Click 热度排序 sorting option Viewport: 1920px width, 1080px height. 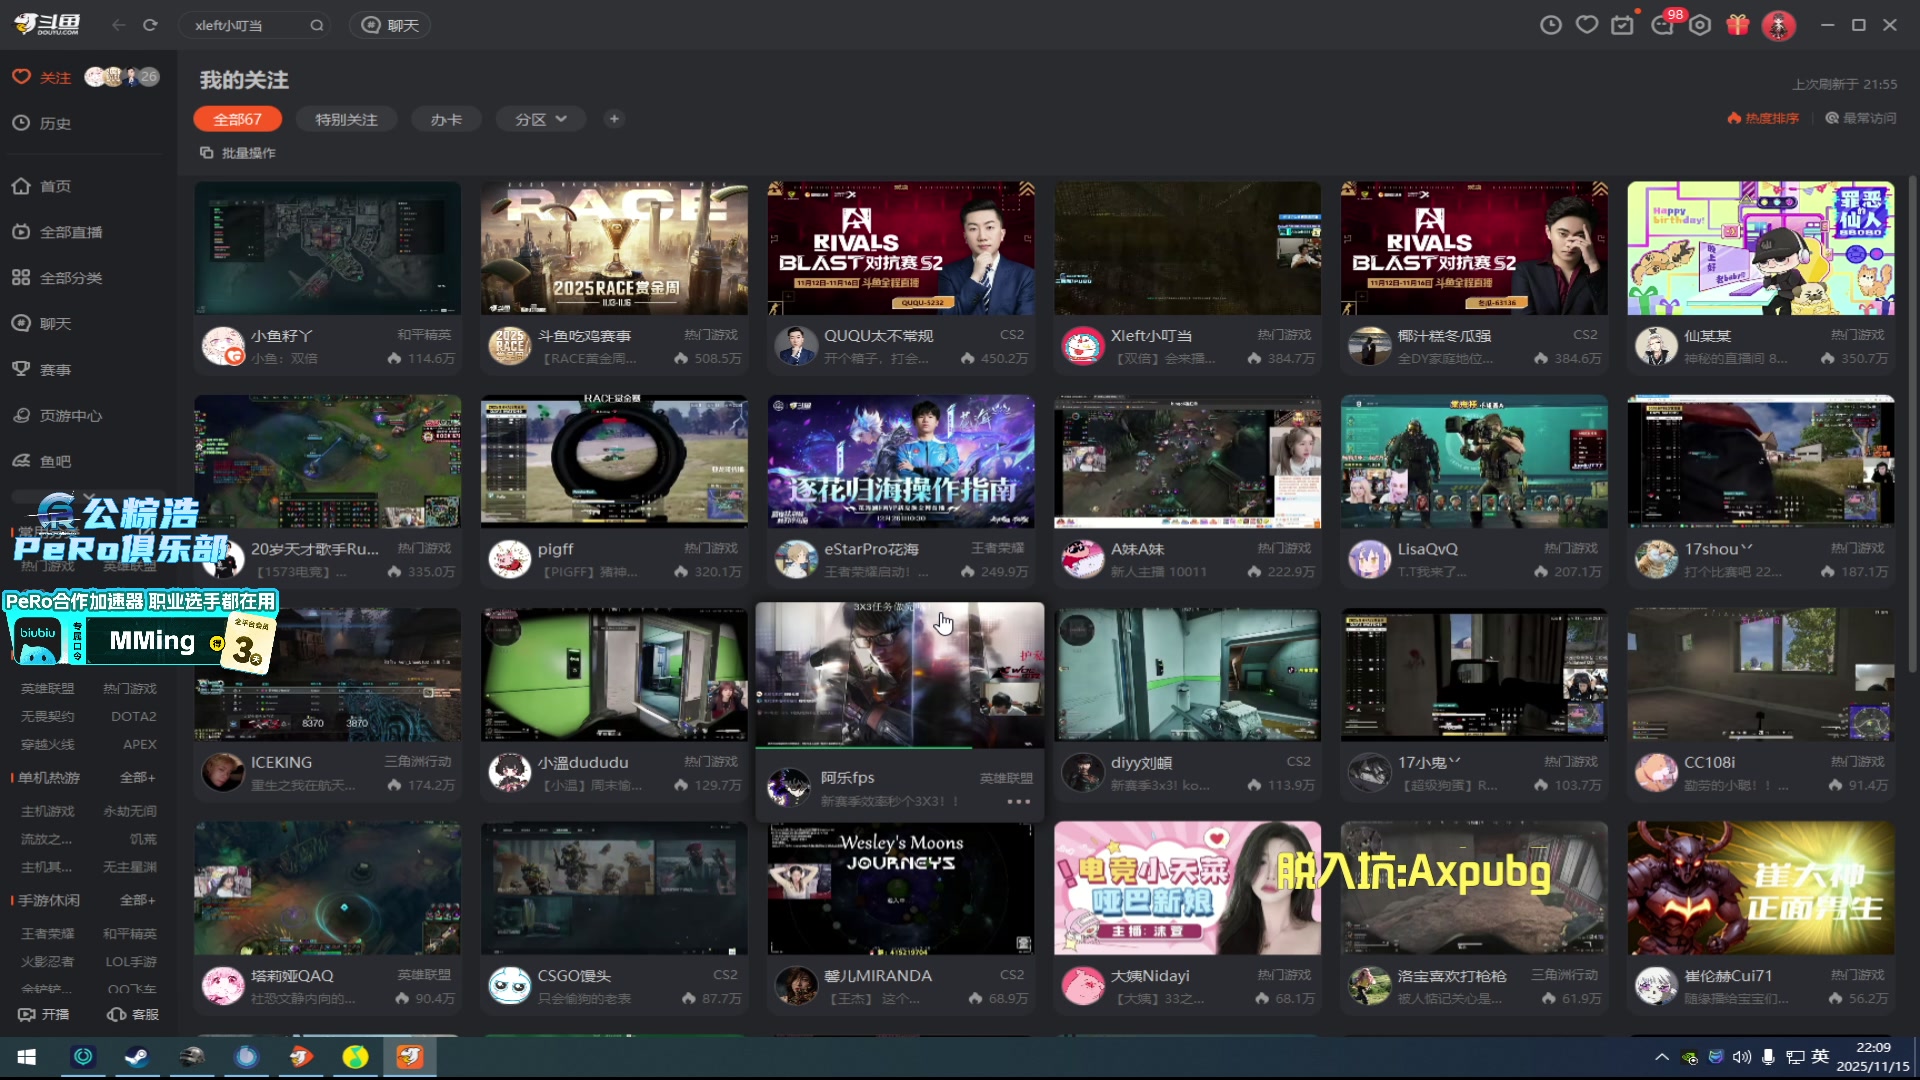coord(1762,117)
